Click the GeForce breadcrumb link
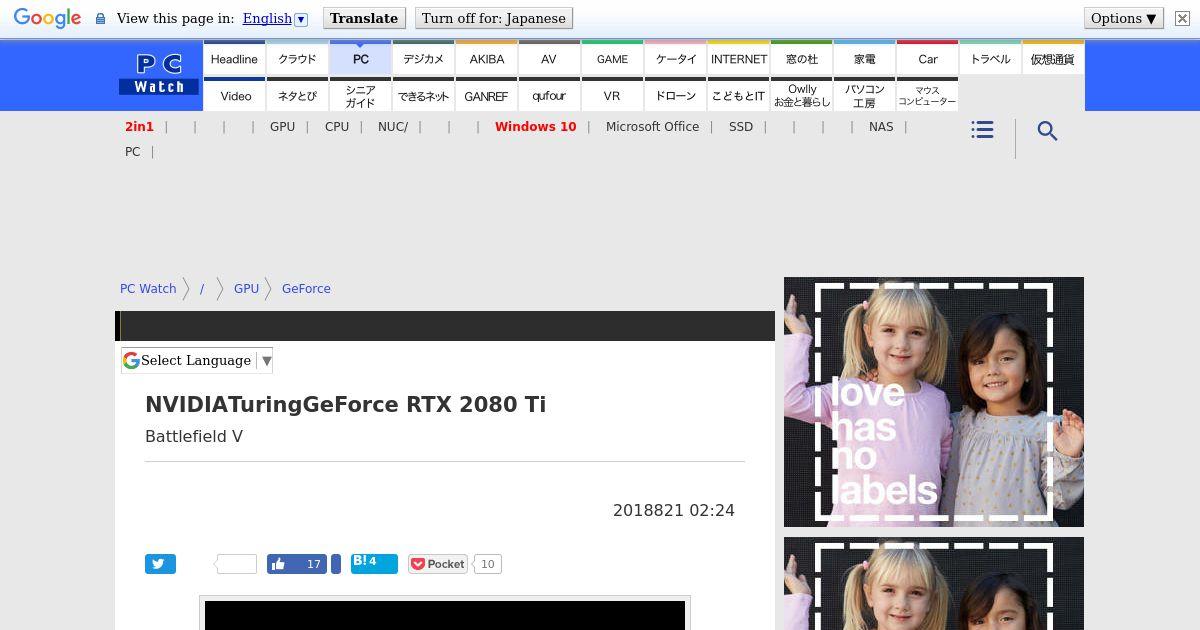 coord(306,288)
